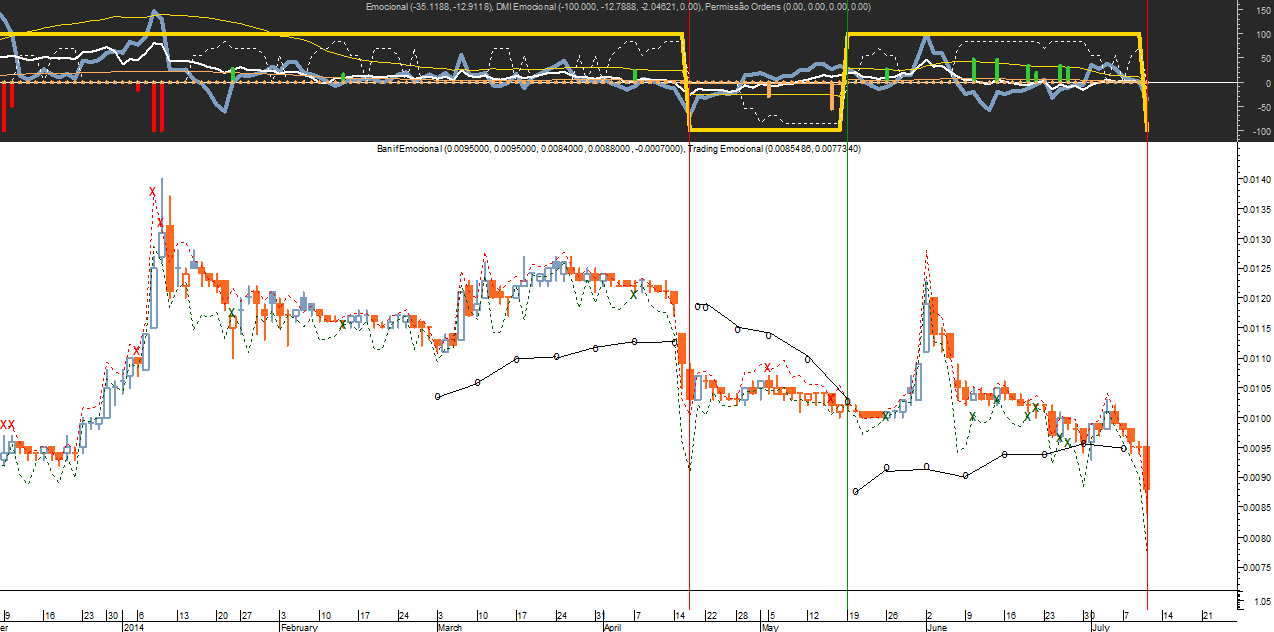Click the '12' date tick label

814,616
